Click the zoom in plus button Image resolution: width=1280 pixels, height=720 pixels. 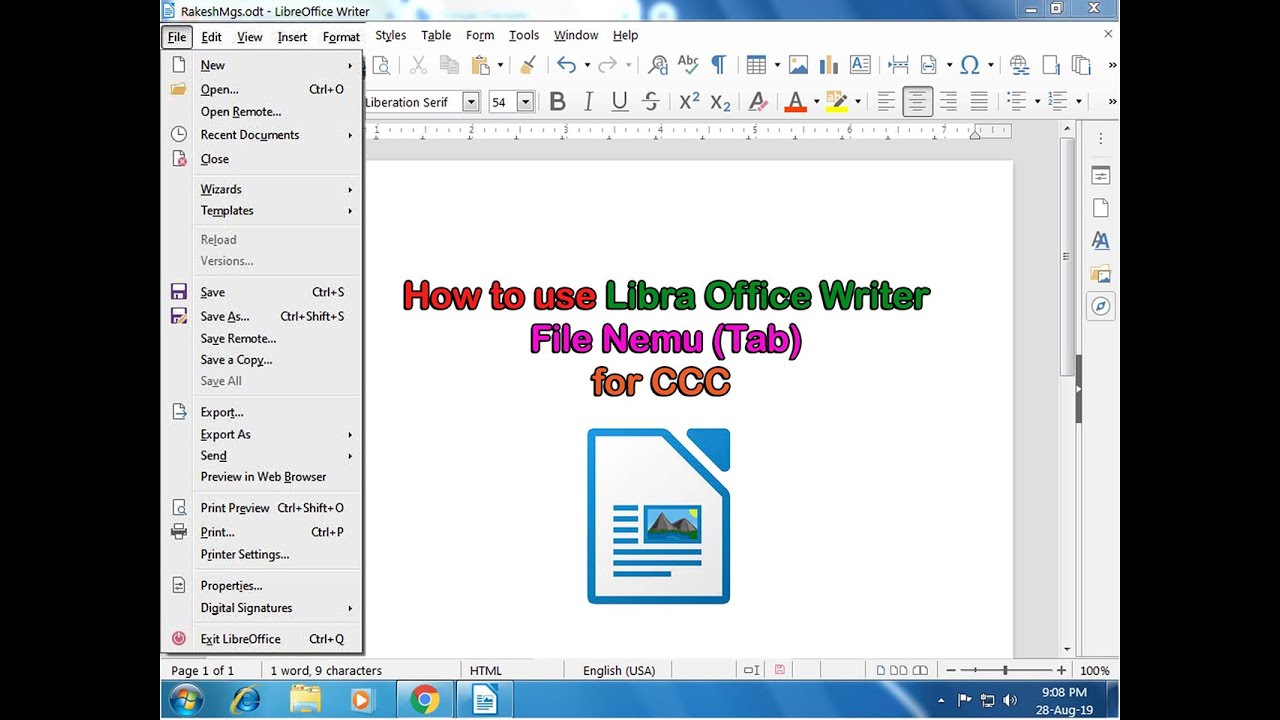[x=1061, y=670]
